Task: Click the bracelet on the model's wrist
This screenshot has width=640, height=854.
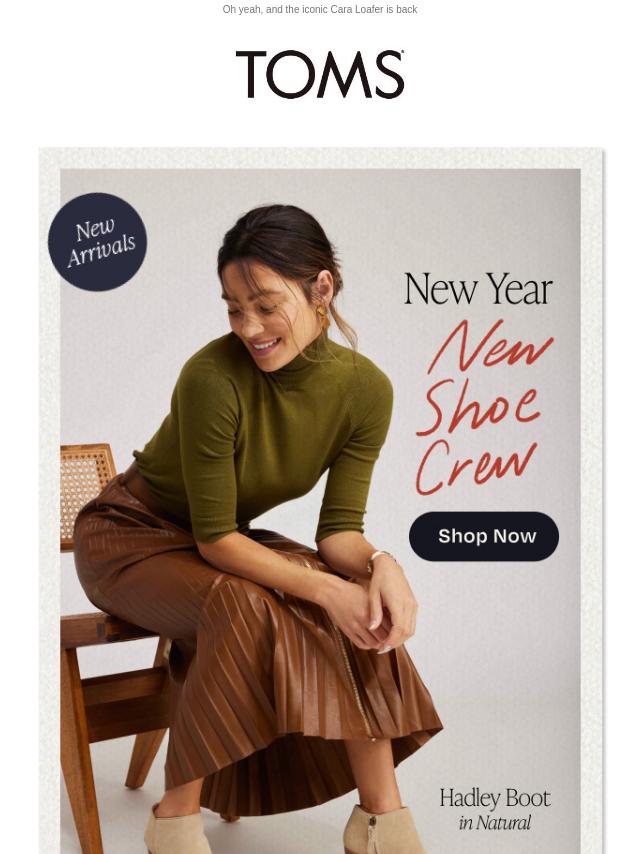Action: coord(380,559)
